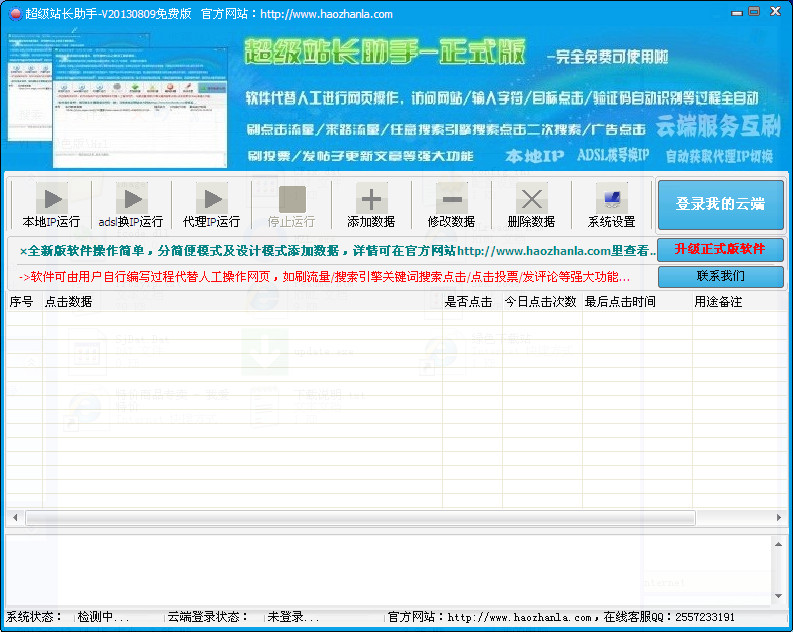The image size is (793, 632).
Task: Click the 联系我们 button
Action: click(721, 276)
